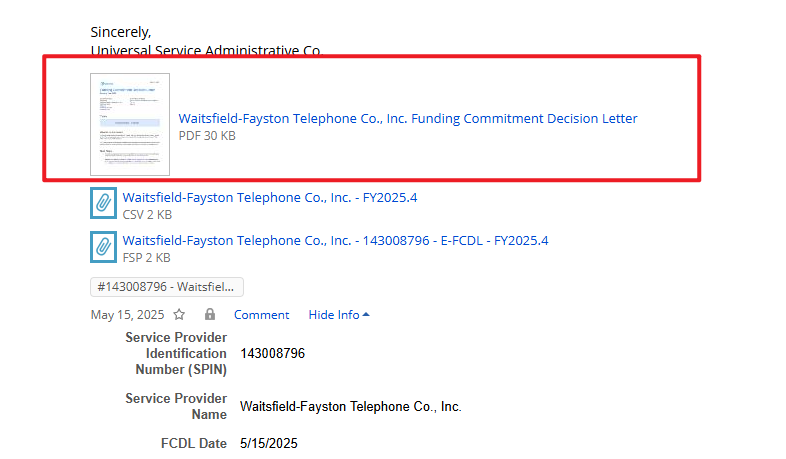The image size is (786, 459).
Task: Collapse details with Hide Info
Action: tap(339, 314)
